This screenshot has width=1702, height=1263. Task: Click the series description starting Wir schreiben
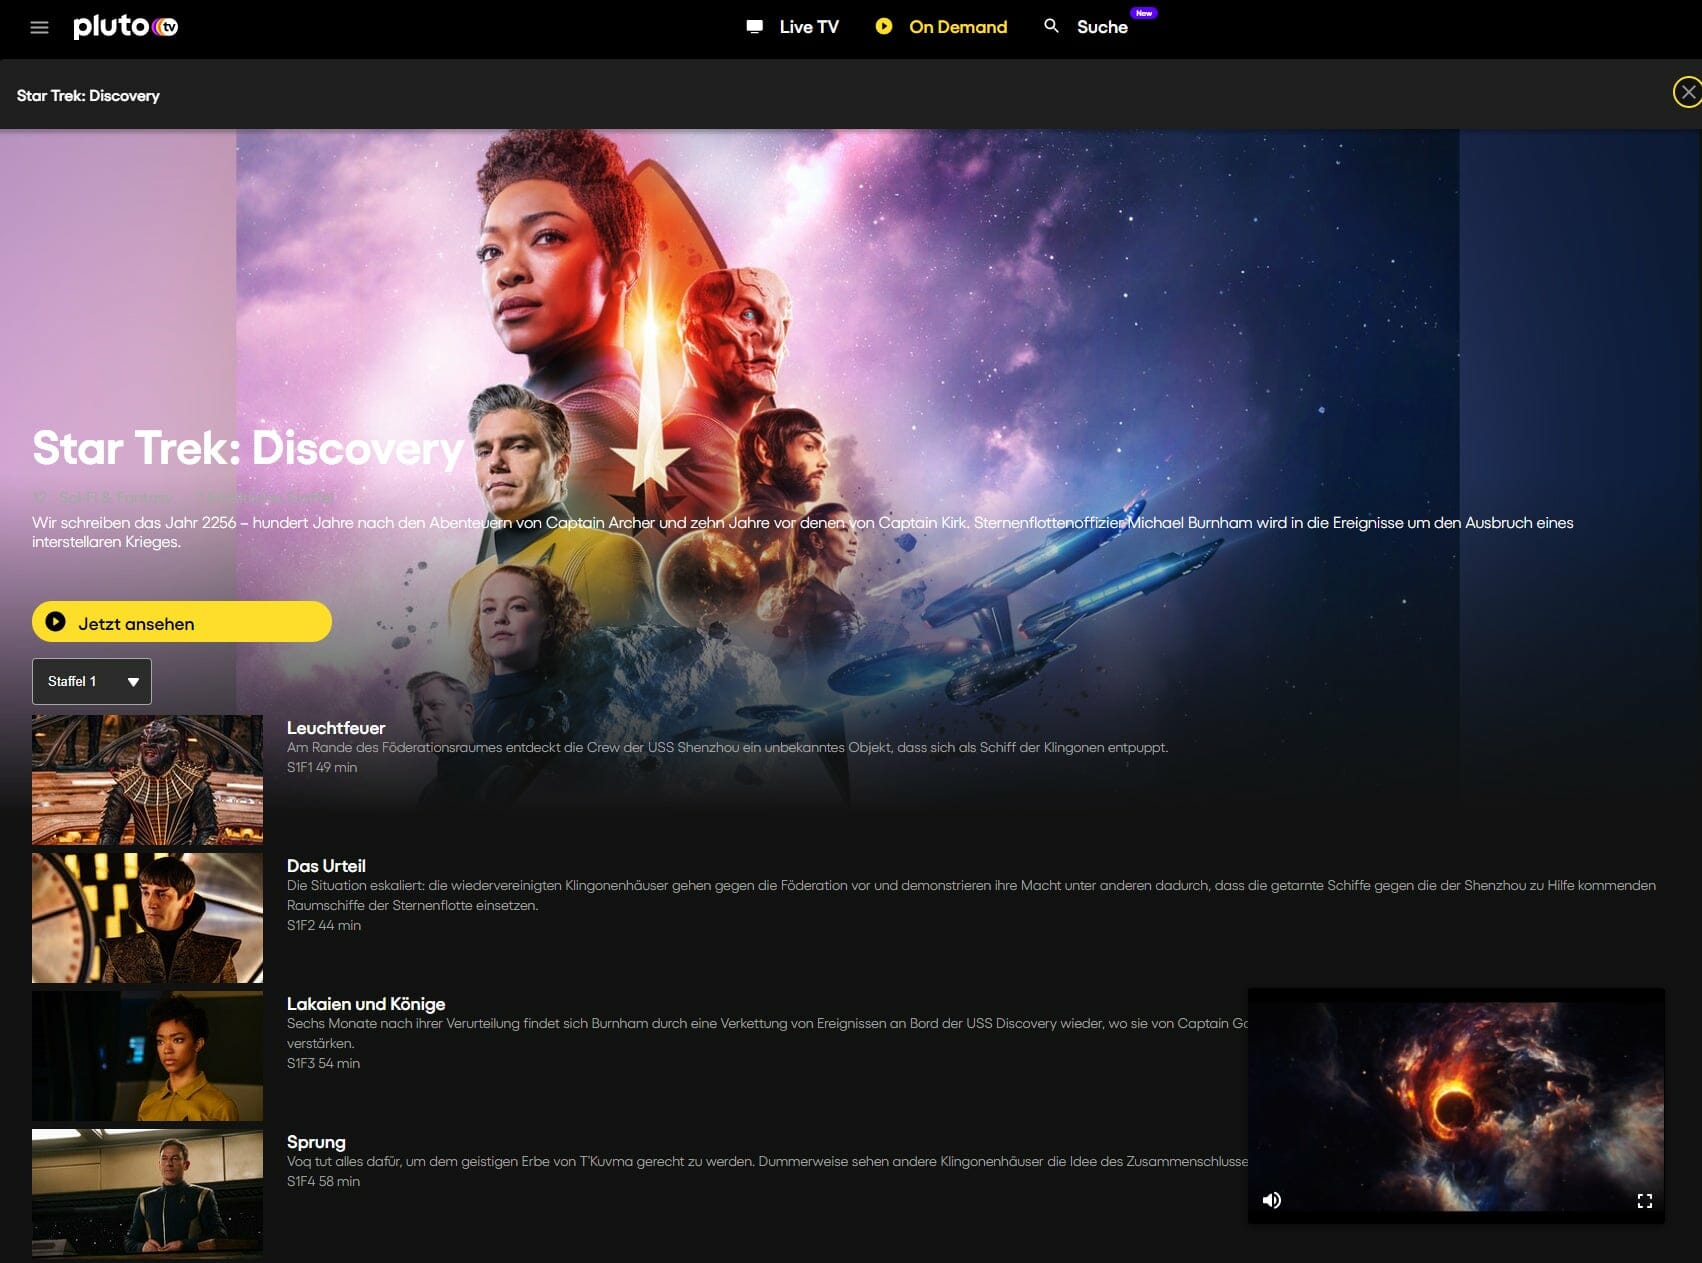(803, 532)
